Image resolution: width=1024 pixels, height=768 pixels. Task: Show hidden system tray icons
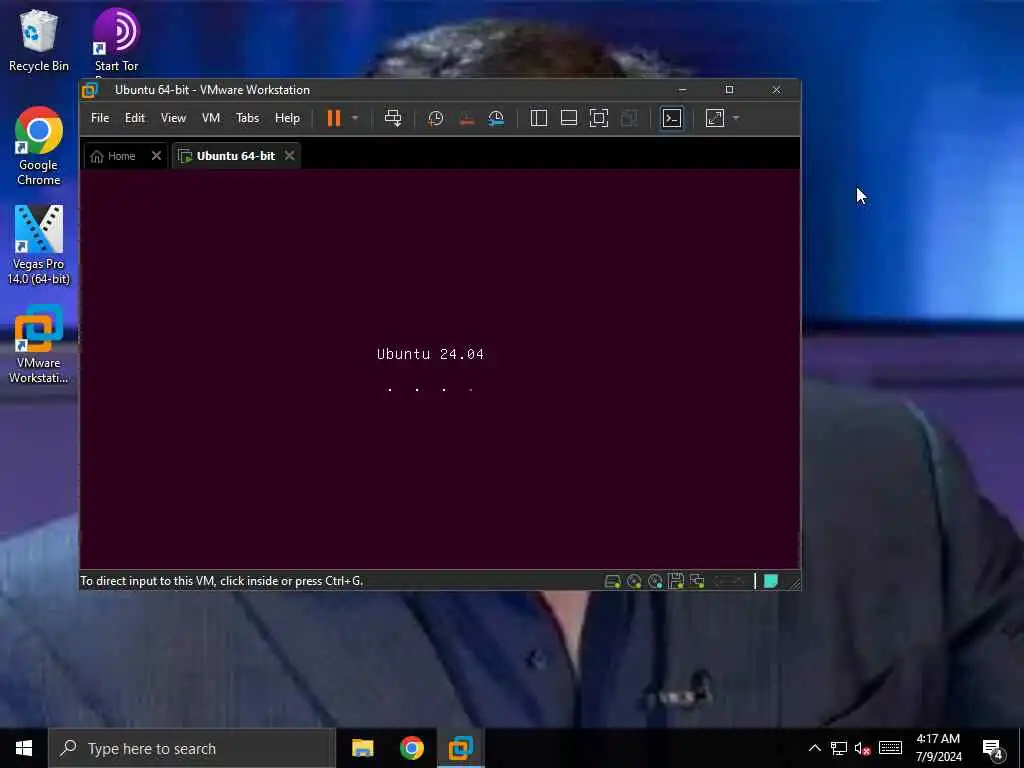pyautogui.click(x=814, y=748)
